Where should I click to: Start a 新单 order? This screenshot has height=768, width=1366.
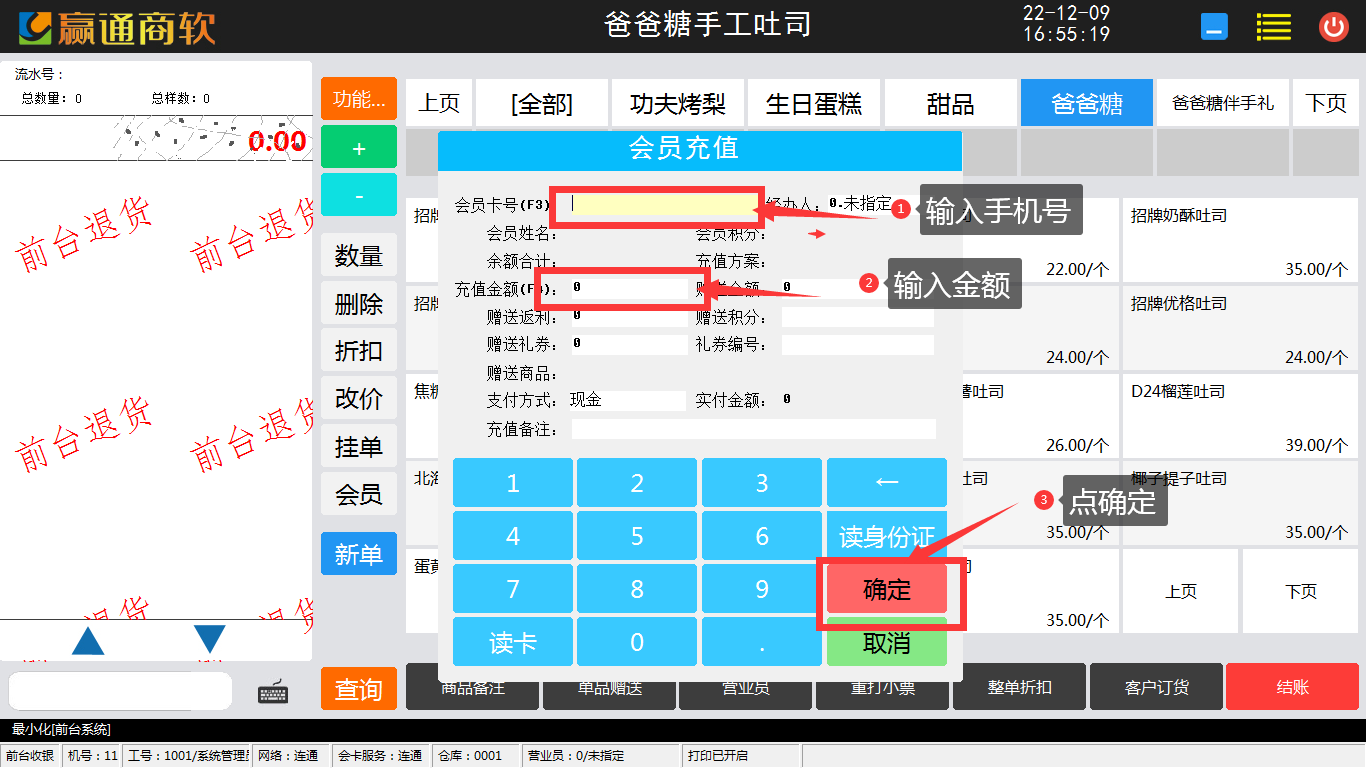tap(359, 554)
